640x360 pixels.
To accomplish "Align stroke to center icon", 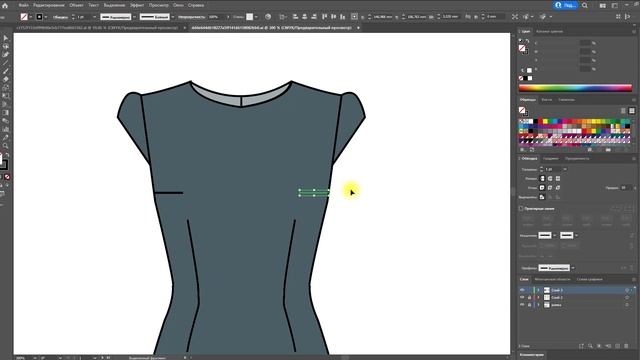I will point(542,197).
